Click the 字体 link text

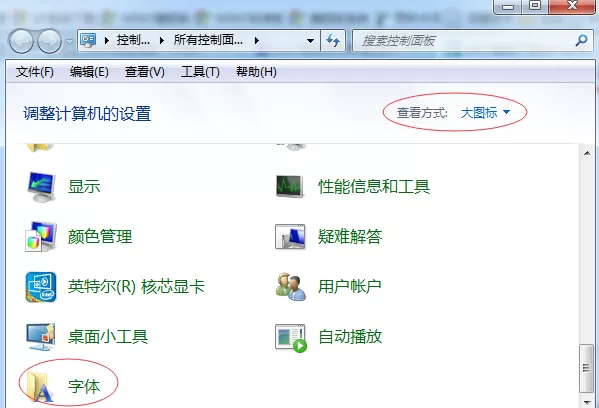click(x=84, y=386)
